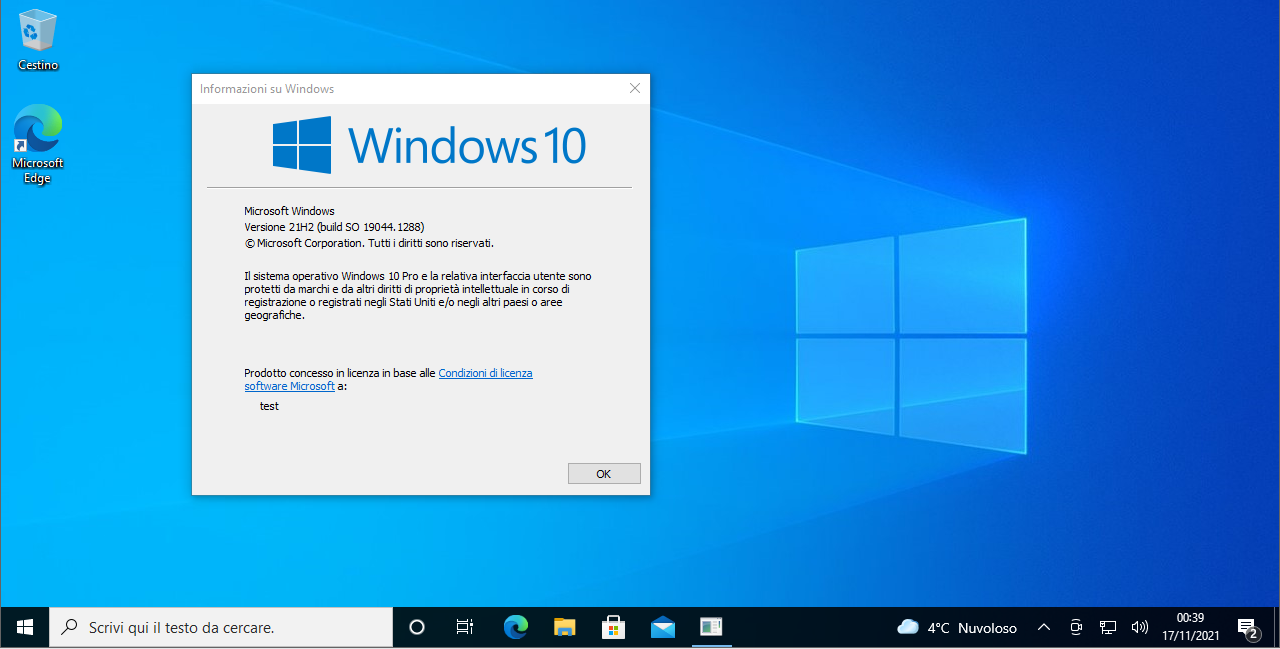Click the Microsoft Windows text line
Screen dimensions: 1280x649
tap(289, 211)
